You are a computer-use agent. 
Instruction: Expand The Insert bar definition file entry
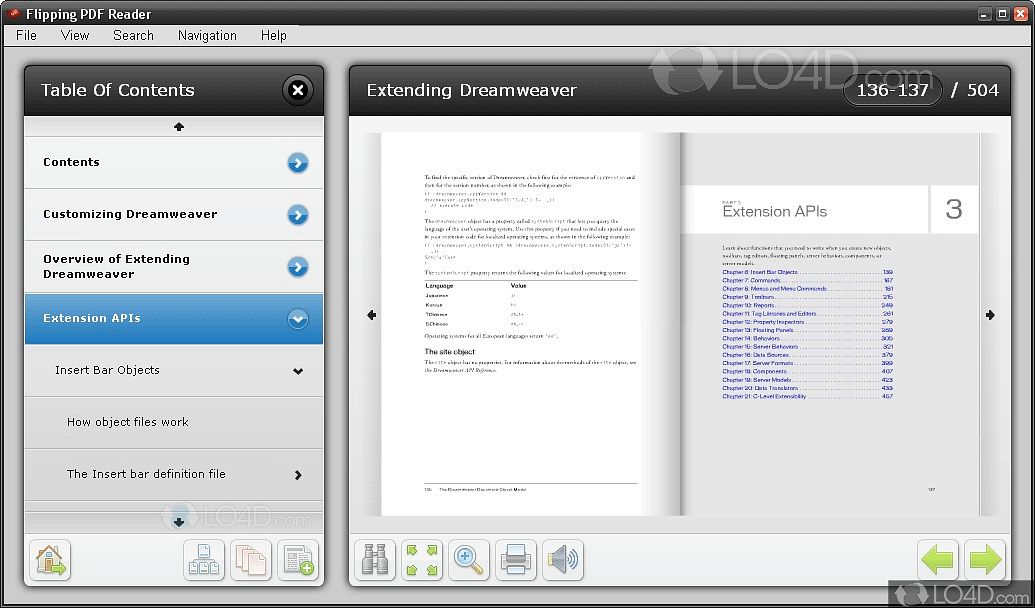point(298,475)
